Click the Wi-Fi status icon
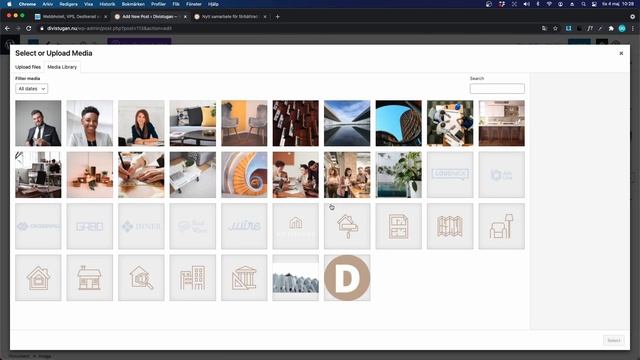This screenshot has height=360, width=640. coord(549,4)
